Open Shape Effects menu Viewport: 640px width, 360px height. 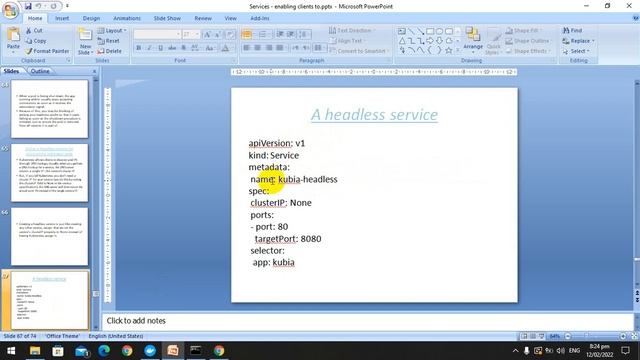(528, 51)
